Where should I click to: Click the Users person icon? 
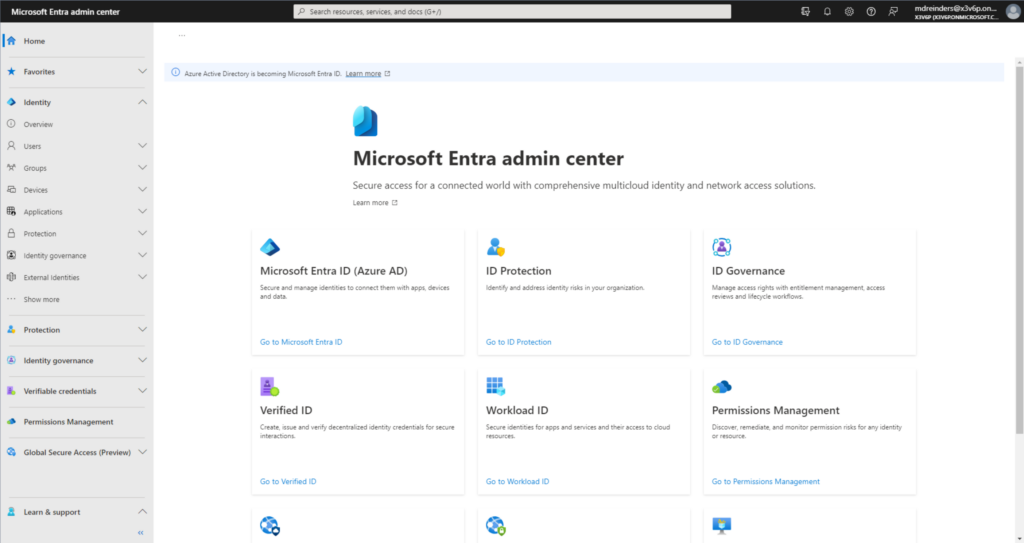coord(11,146)
